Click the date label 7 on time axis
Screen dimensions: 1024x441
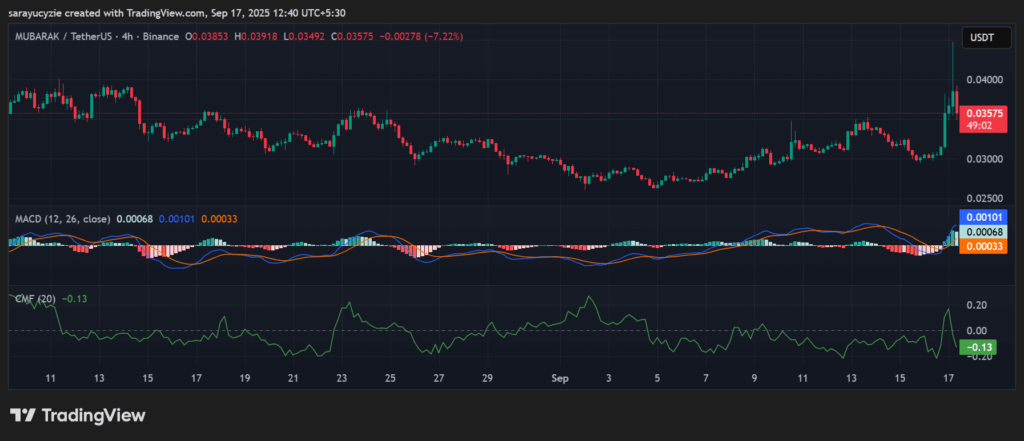tap(706, 378)
